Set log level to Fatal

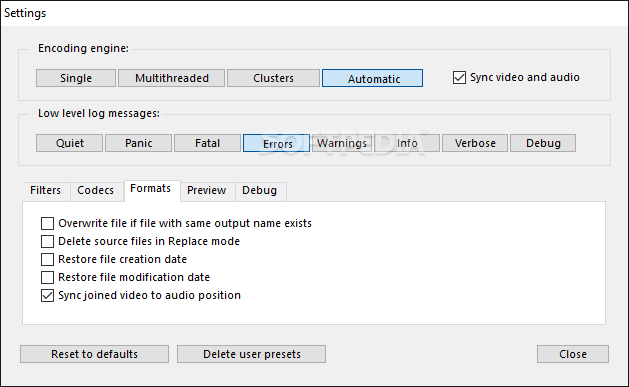pyautogui.click(x=207, y=143)
